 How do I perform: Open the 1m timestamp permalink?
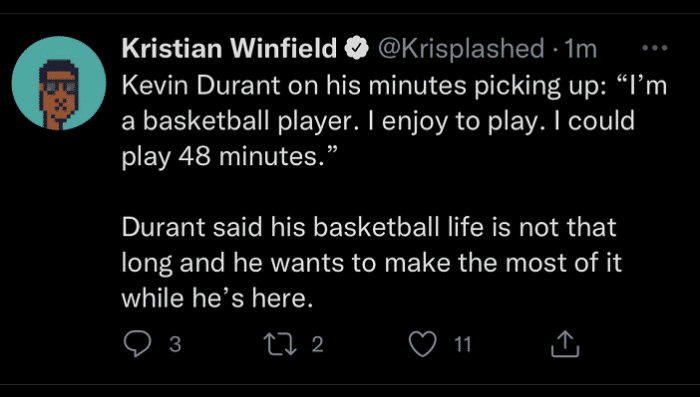point(580,49)
